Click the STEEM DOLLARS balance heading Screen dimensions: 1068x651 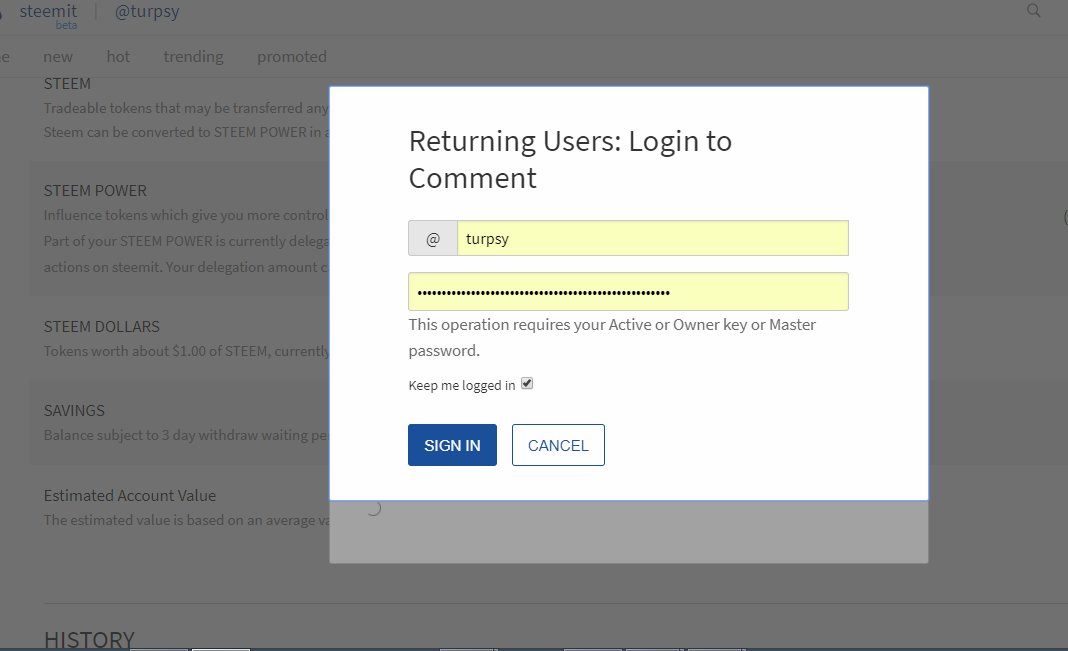[102, 327]
